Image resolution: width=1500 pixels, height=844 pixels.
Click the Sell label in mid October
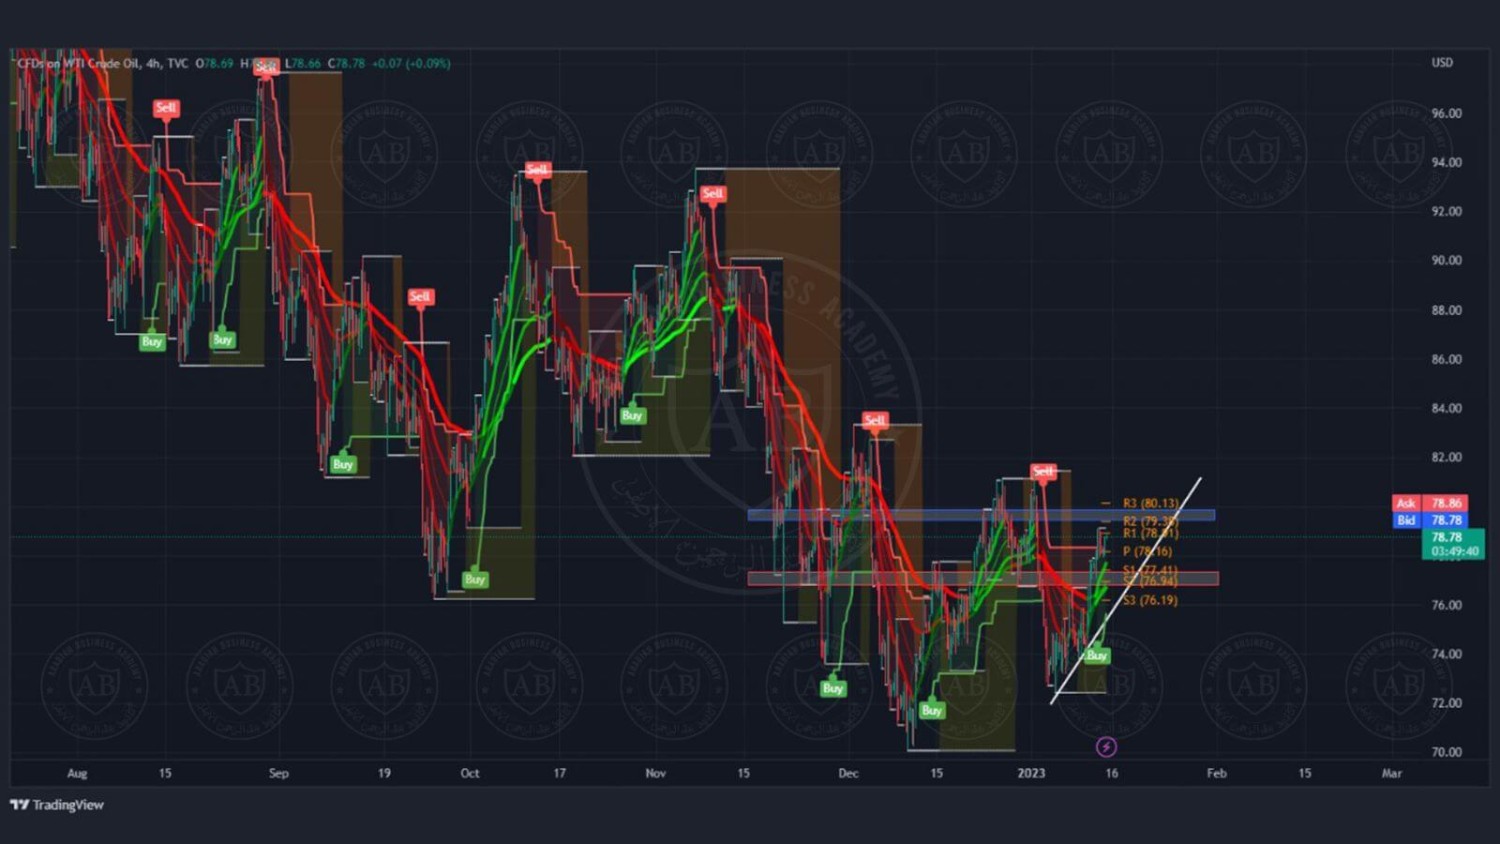537,170
